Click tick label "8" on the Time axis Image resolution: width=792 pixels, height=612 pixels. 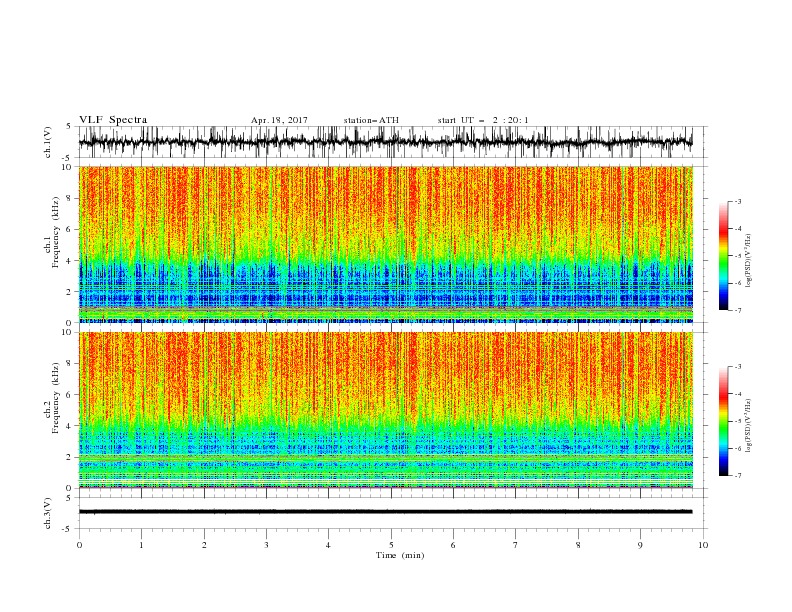tap(578, 545)
